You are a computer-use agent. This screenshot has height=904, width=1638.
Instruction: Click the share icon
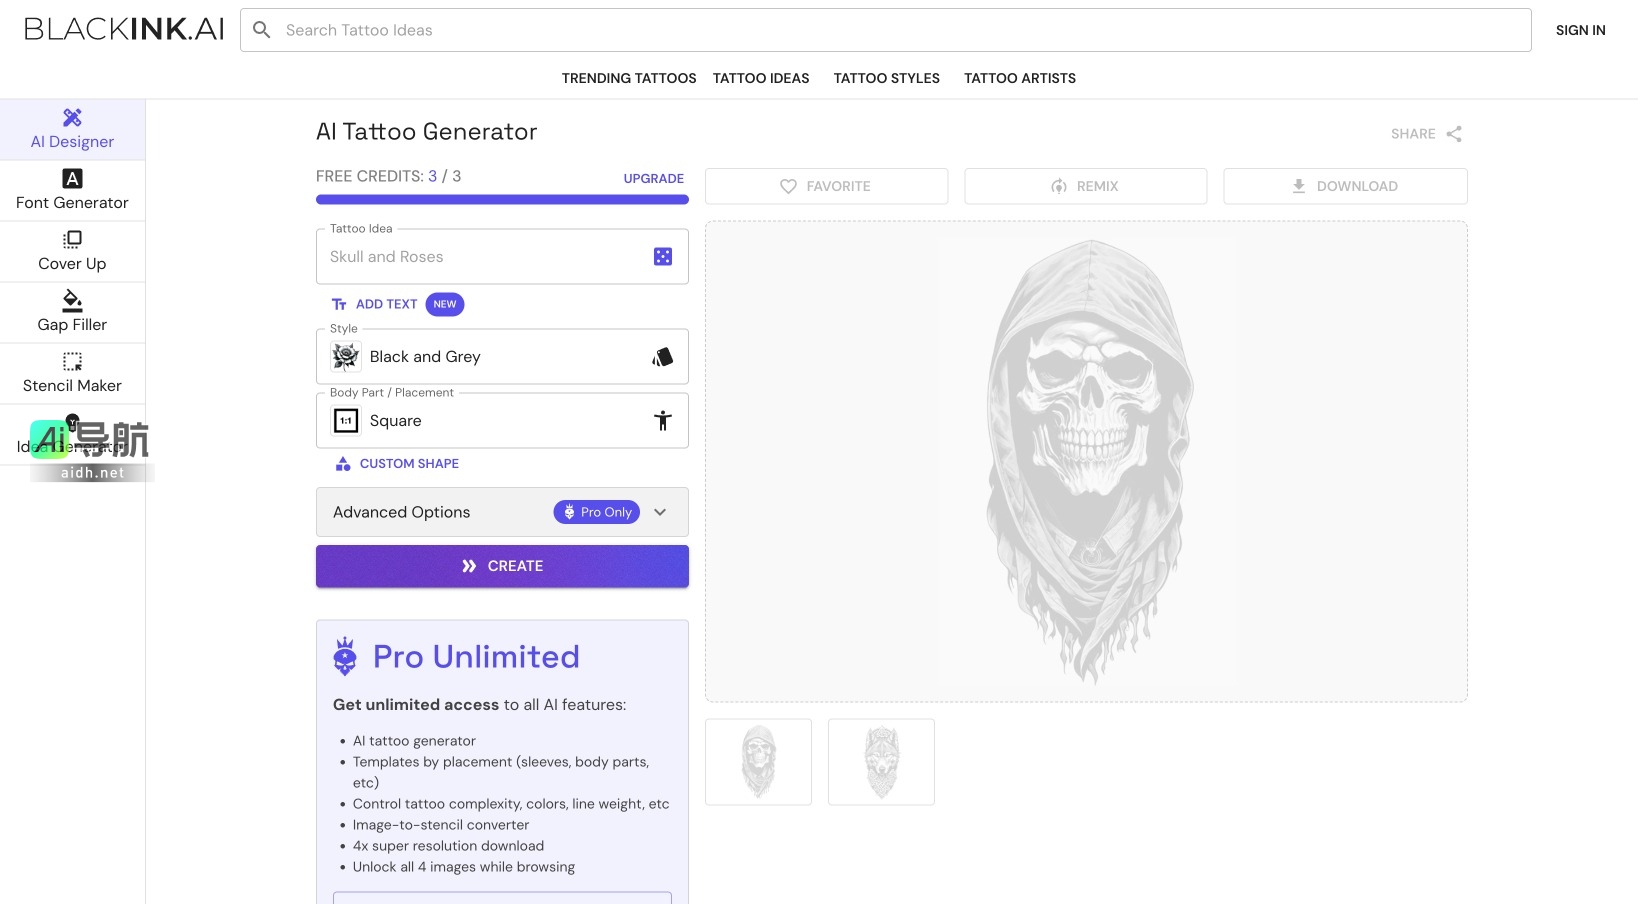pos(1454,134)
